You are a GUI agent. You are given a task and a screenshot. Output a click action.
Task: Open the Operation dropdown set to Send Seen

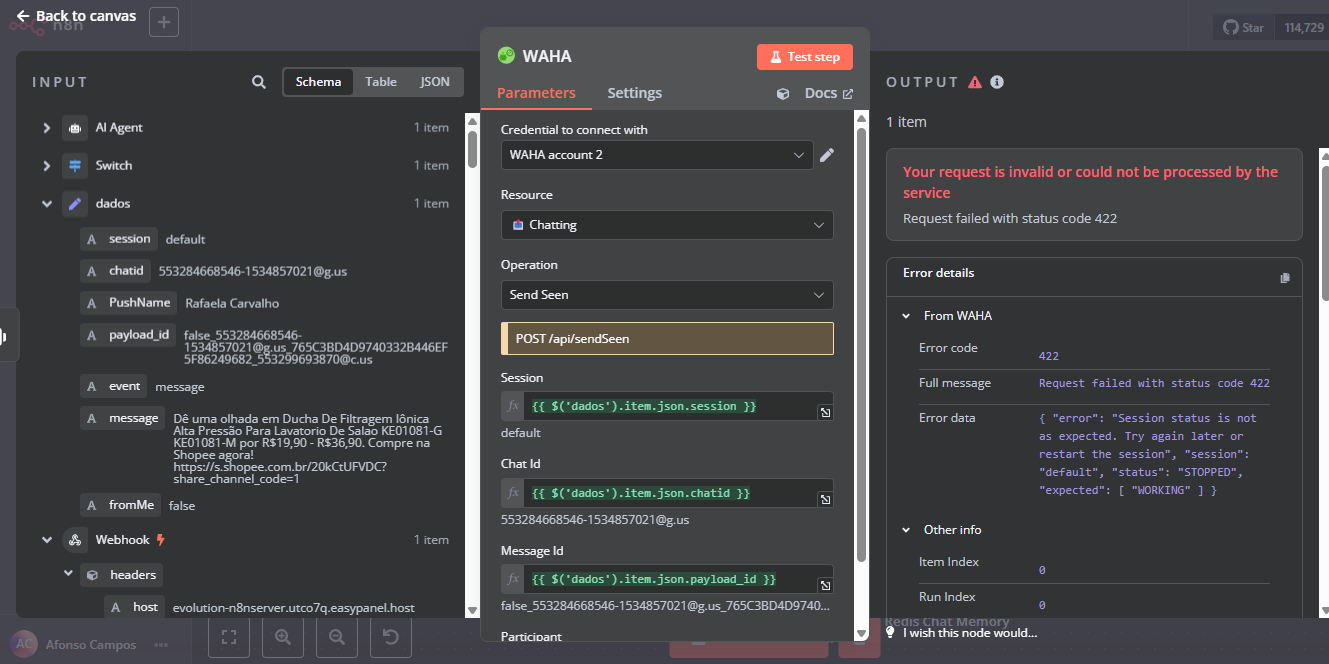click(667, 295)
